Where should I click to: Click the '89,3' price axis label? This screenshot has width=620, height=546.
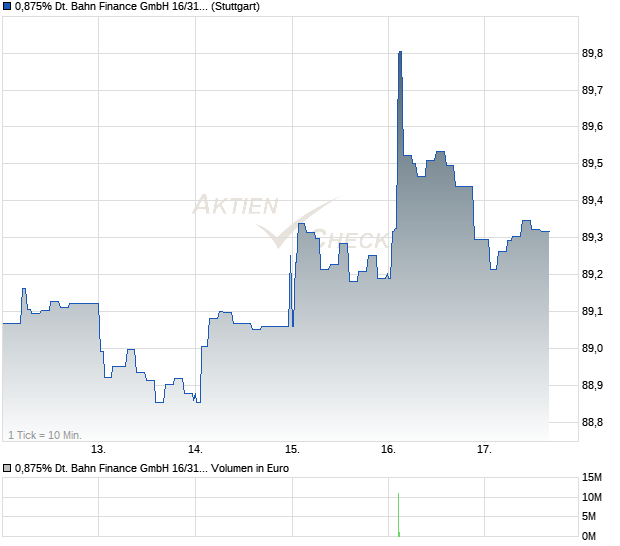tap(592, 237)
